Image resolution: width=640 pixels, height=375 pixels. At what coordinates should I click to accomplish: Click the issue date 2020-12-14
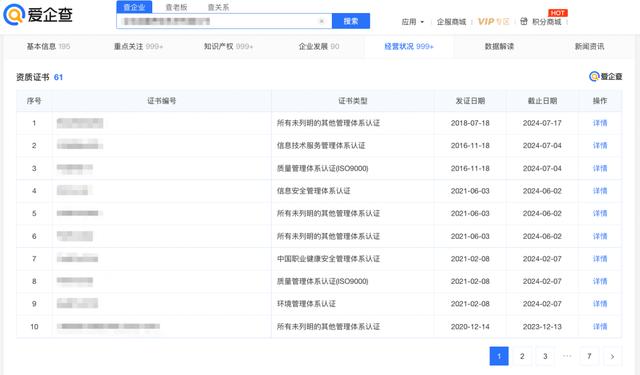pyautogui.click(x=470, y=326)
